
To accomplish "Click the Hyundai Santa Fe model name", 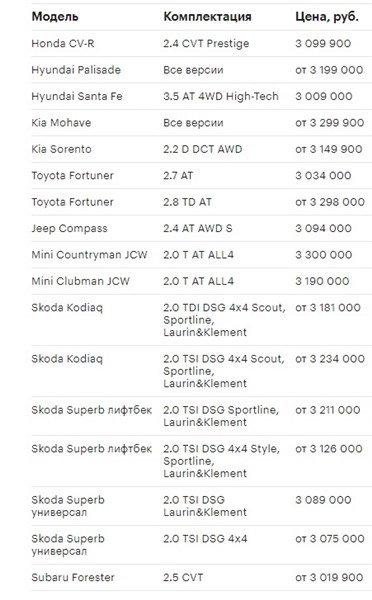I will pos(77,96).
